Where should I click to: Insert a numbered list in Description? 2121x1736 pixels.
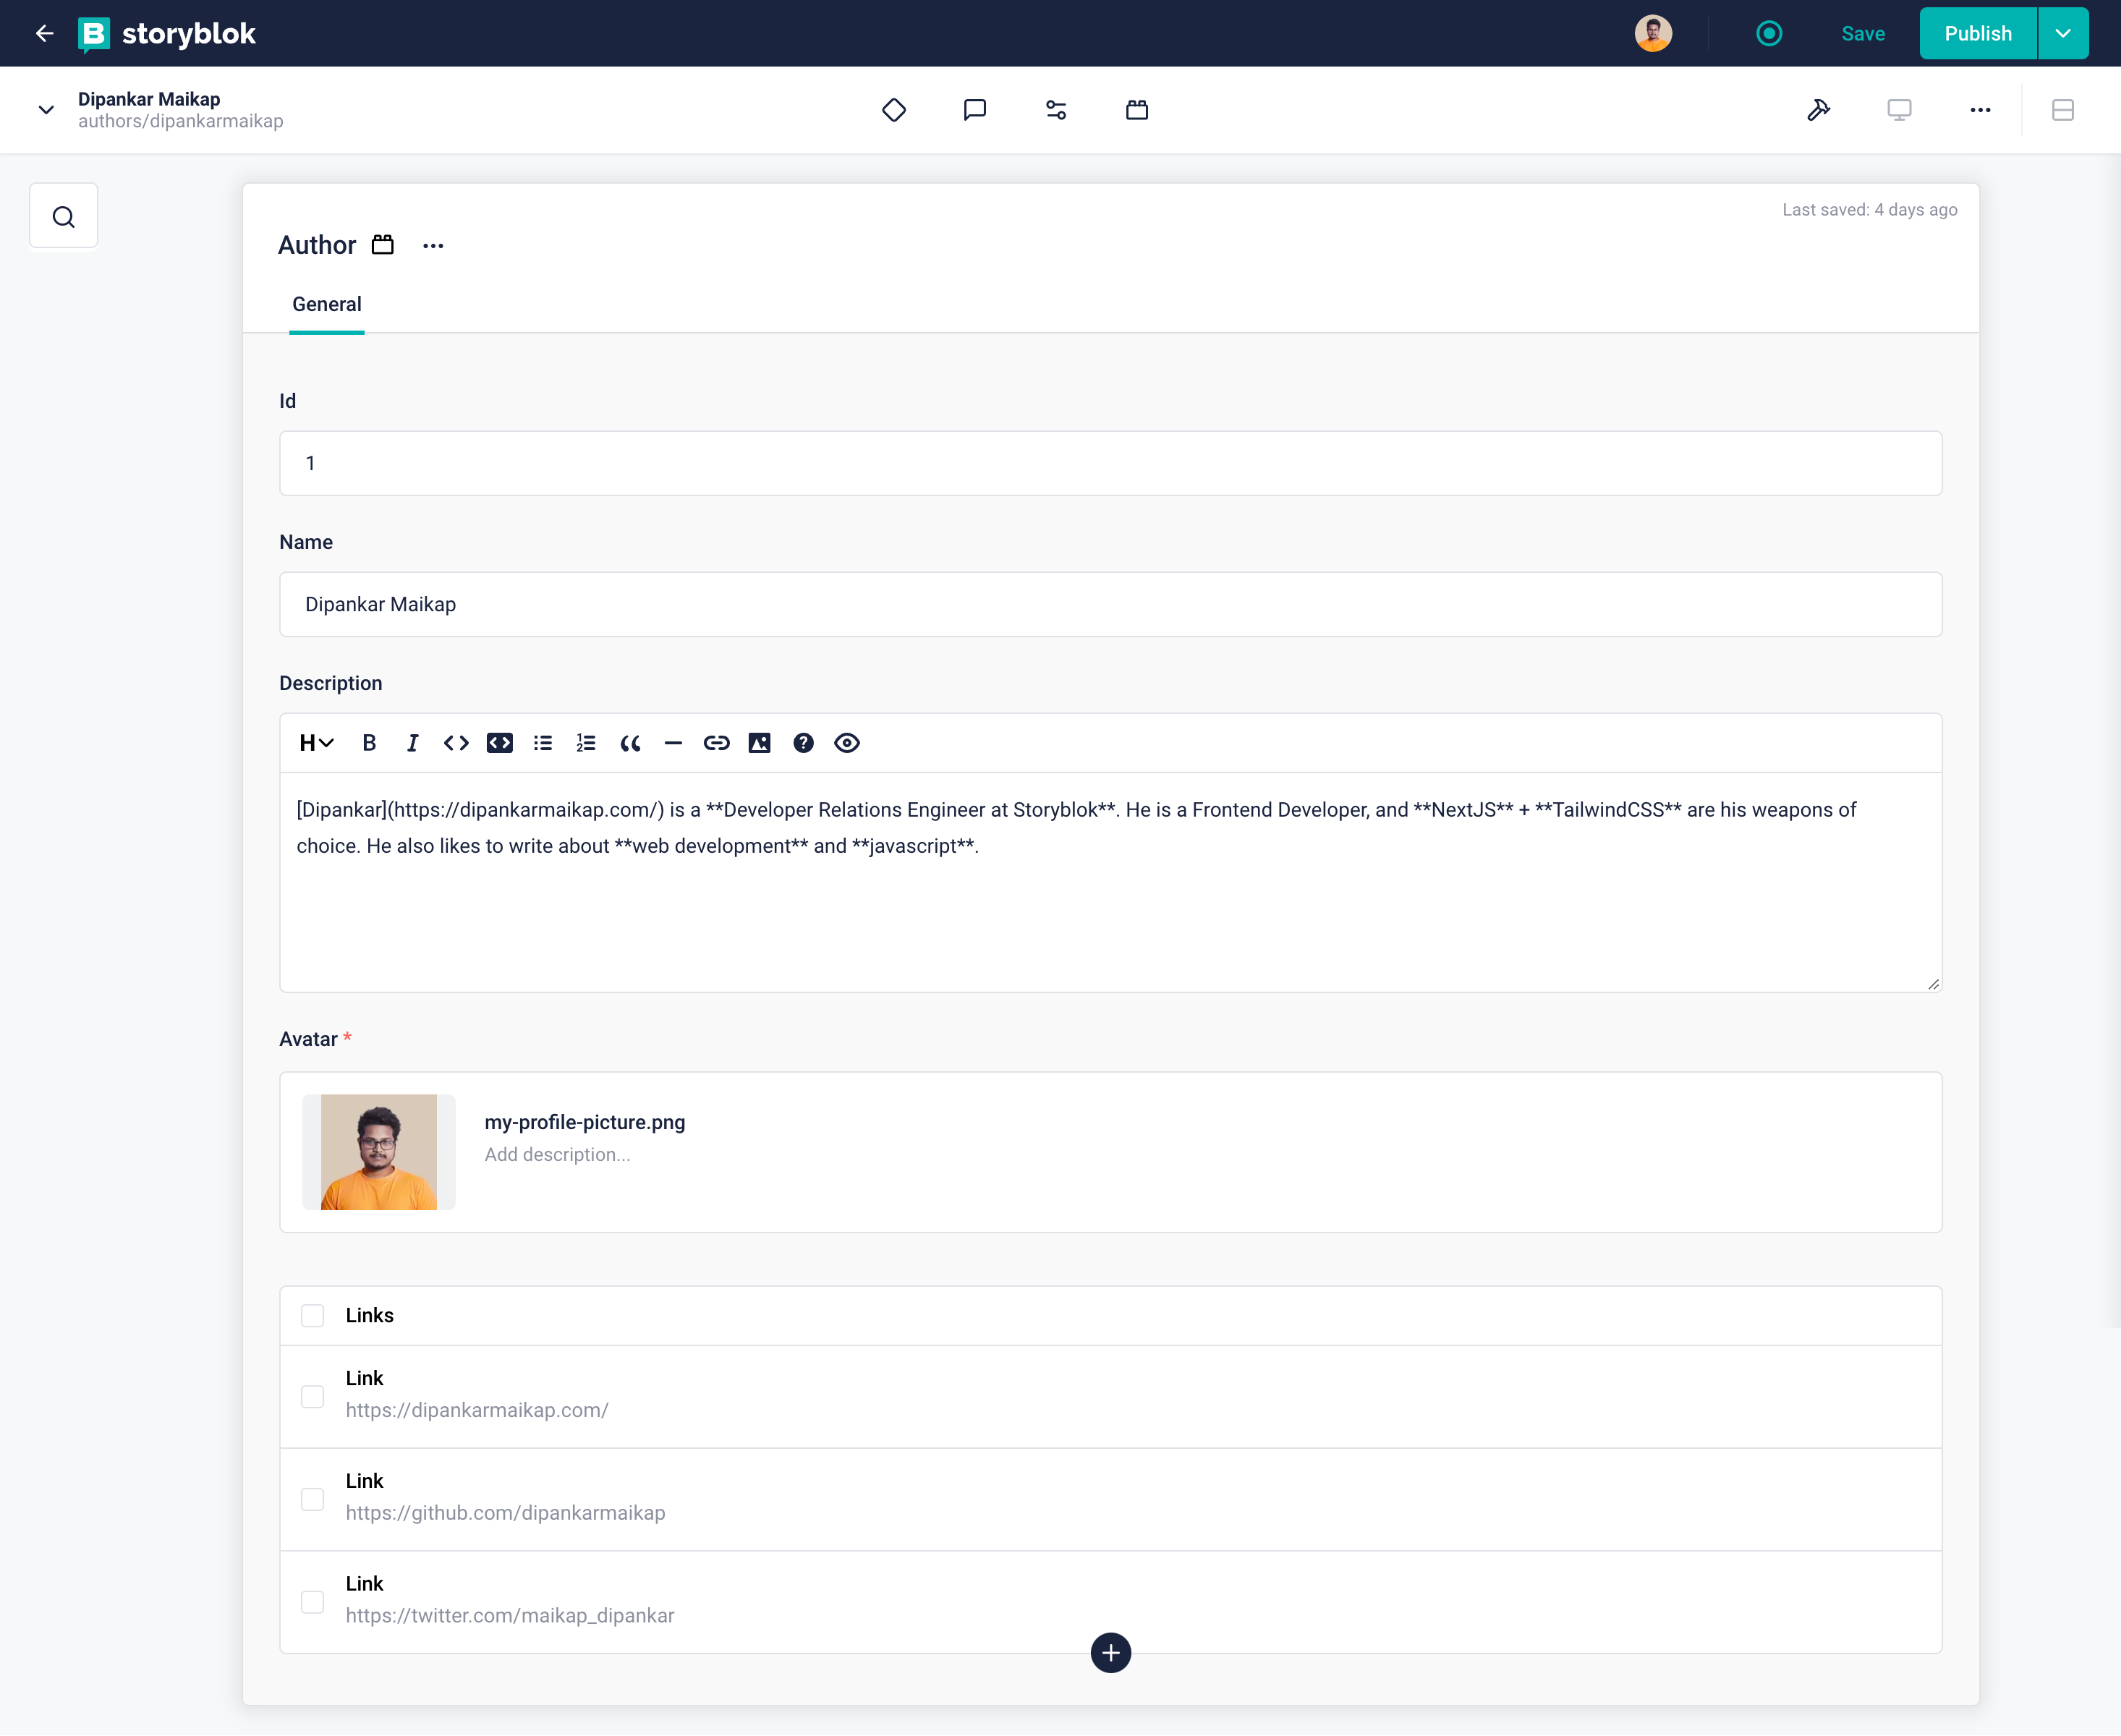586,743
